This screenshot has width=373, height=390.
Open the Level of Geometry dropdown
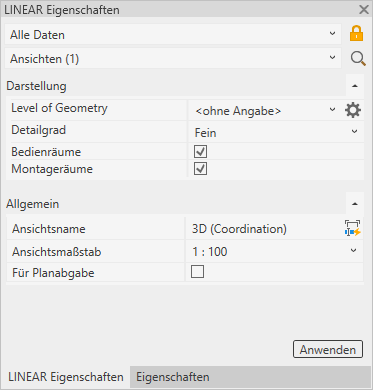pos(265,110)
